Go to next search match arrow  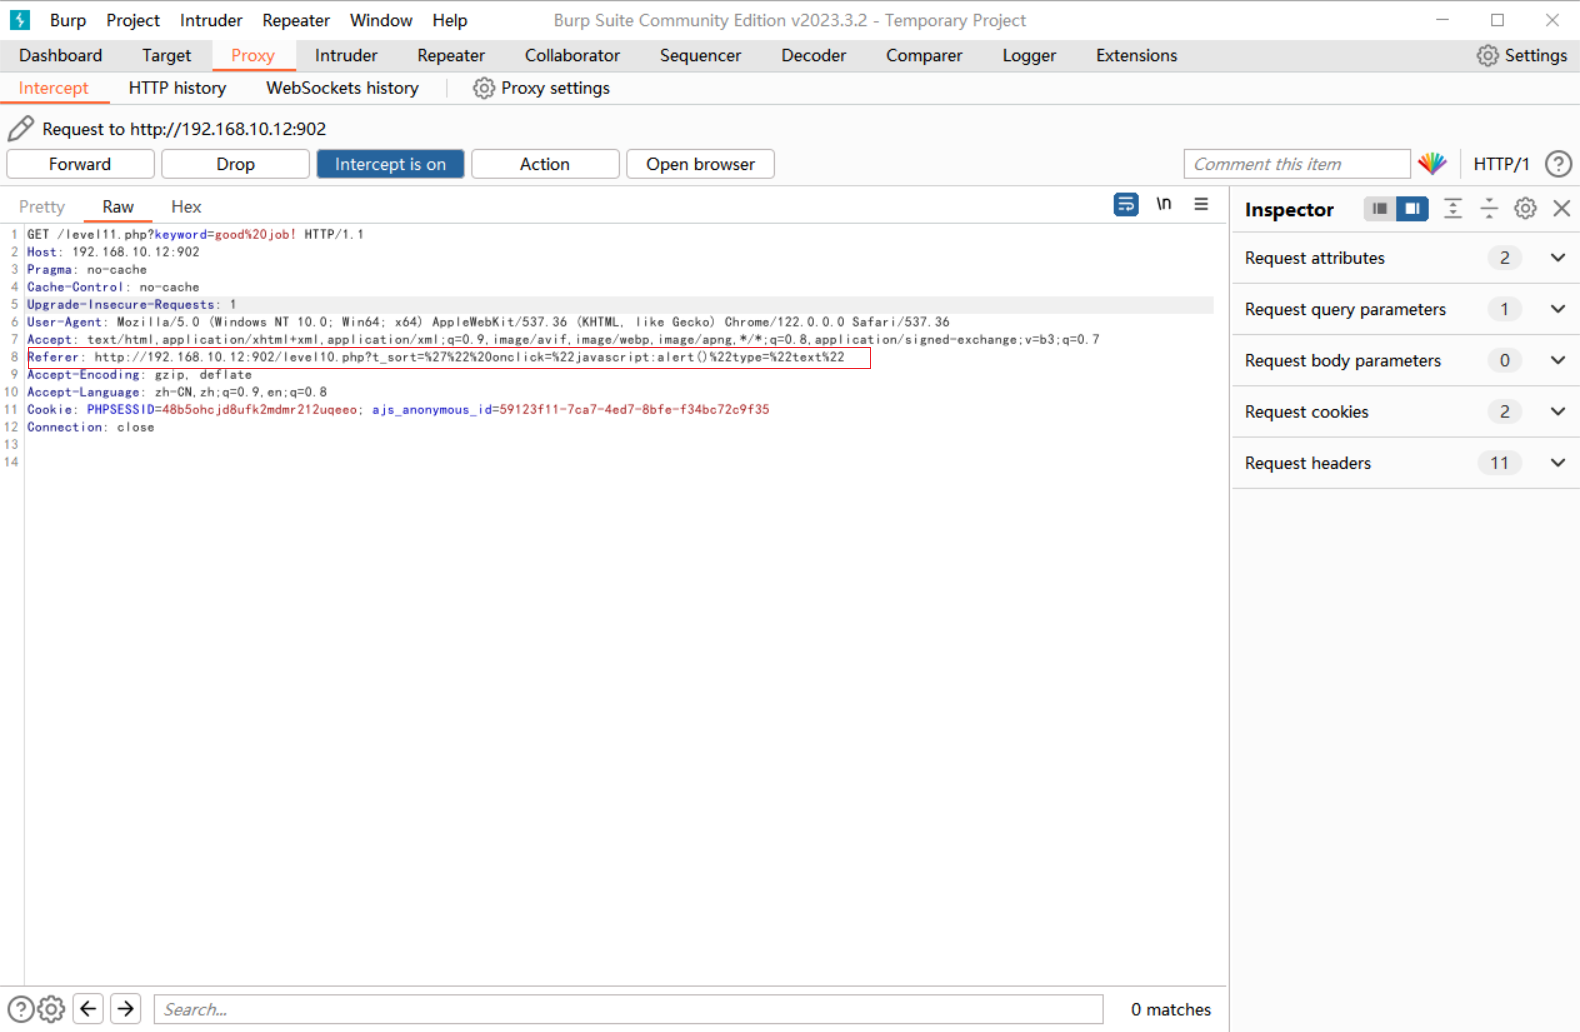[126, 1009]
